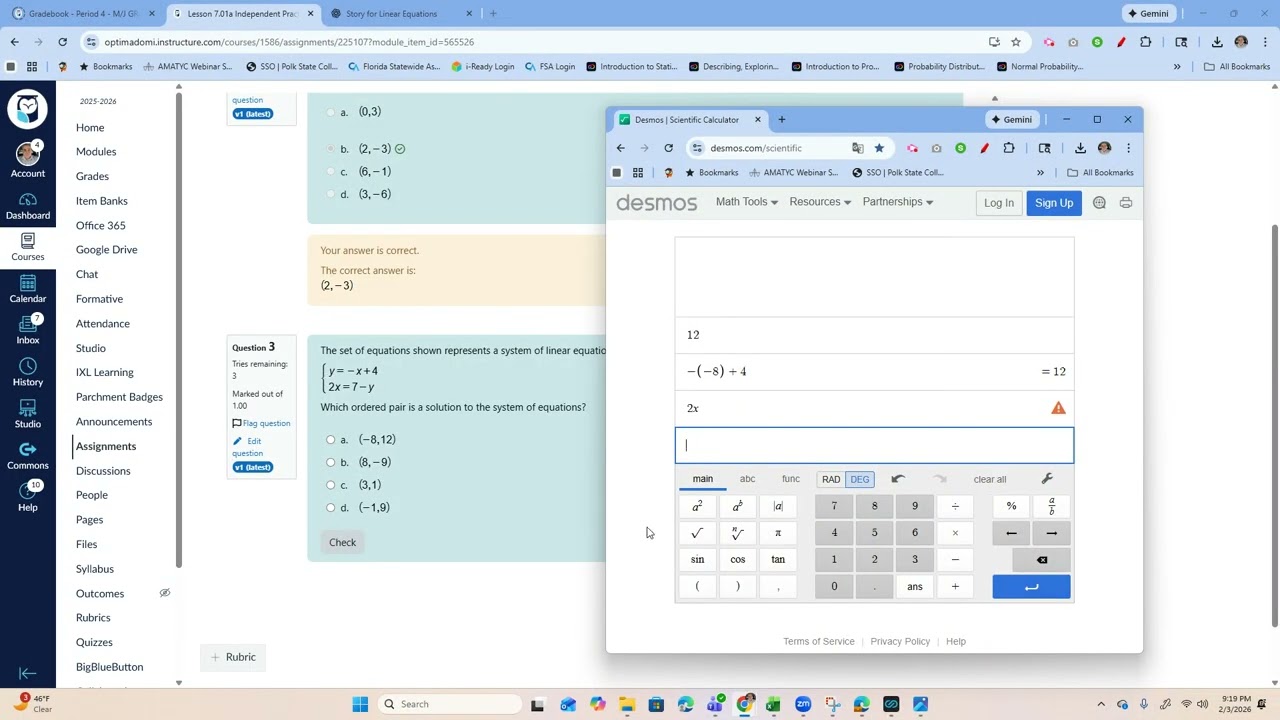
Task: Open Partnerships dropdown in Desmos
Action: (898, 202)
